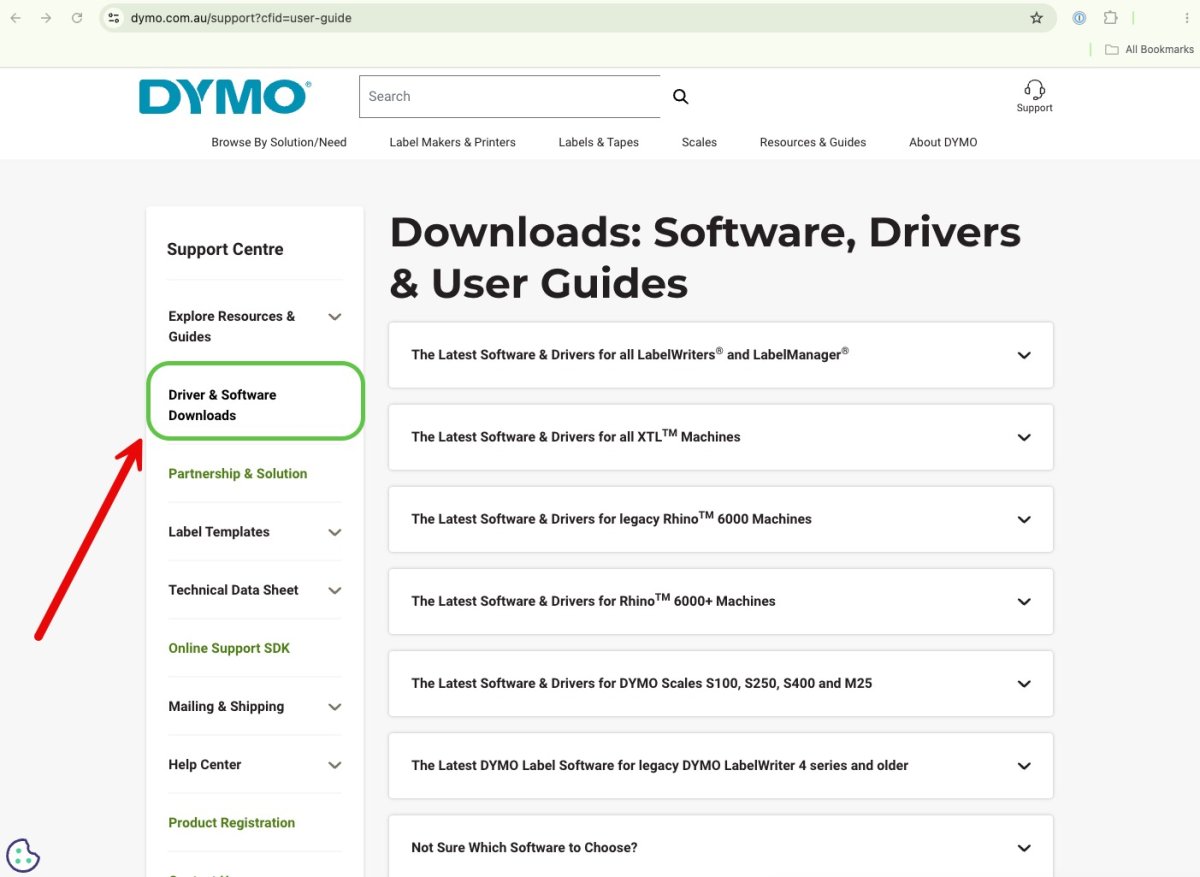The height and width of the screenshot is (877, 1200).
Task: Open the All Bookmarks folder
Action: point(1149,49)
